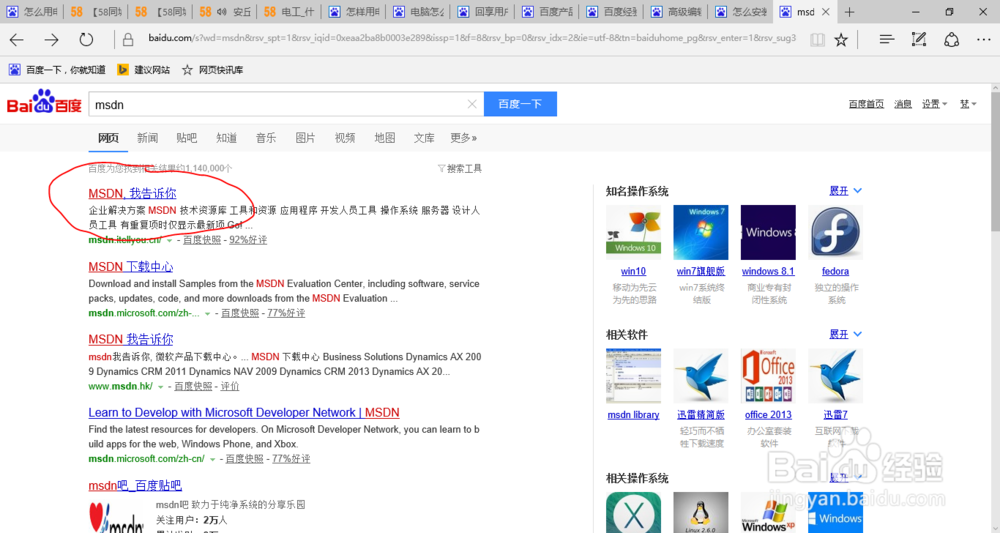This screenshot has width=1000, height=533.
Task: Close the active msd tab
Action: pos(825,11)
